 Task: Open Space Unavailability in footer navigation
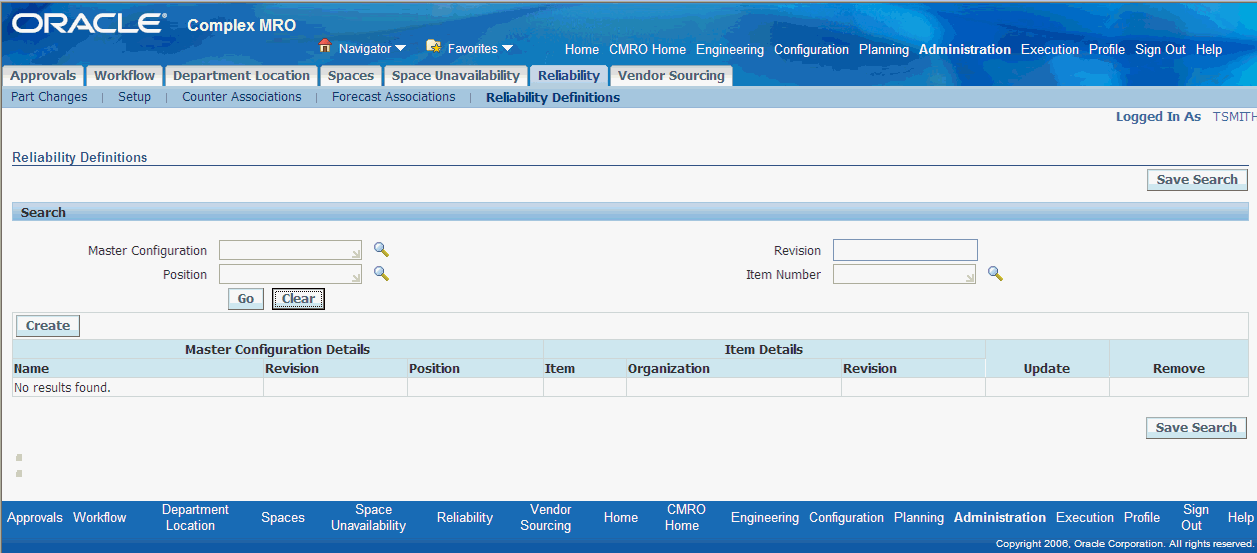368,518
